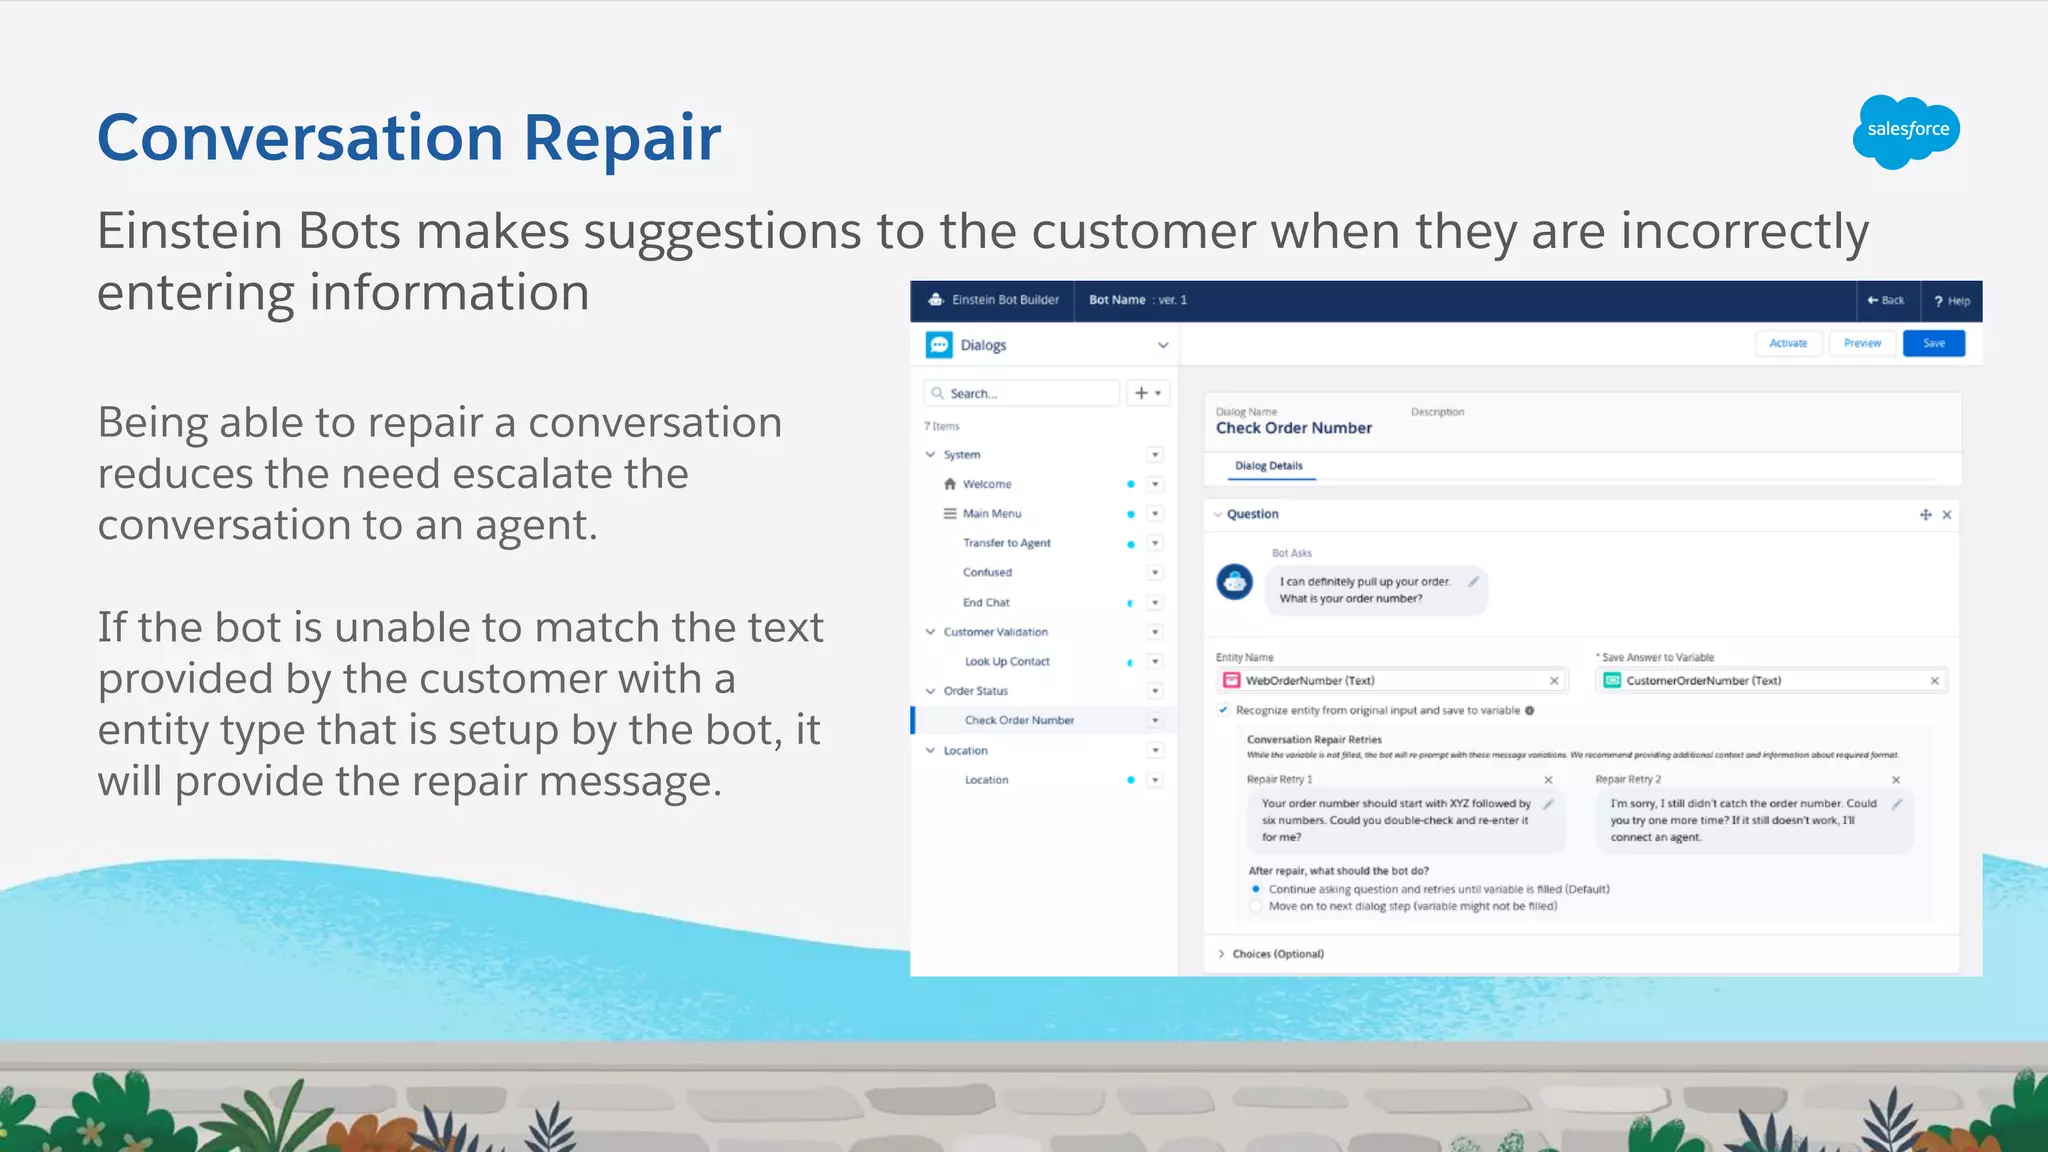Select the End Chat dialog
Screen dimensions: 2048x1152
[x=986, y=603]
